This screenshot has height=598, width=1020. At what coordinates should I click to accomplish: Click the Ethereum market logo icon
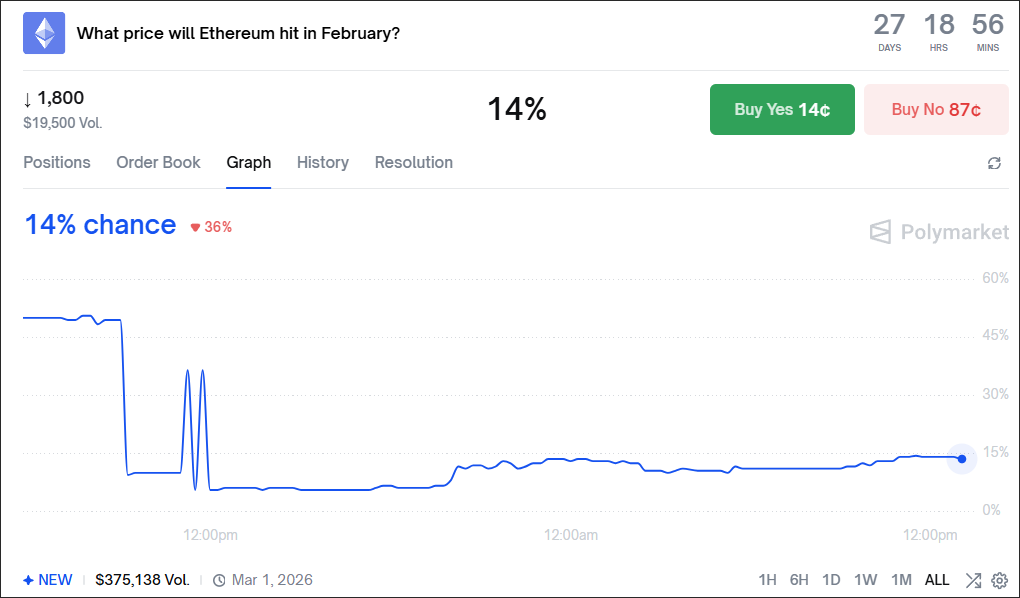coord(44,33)
